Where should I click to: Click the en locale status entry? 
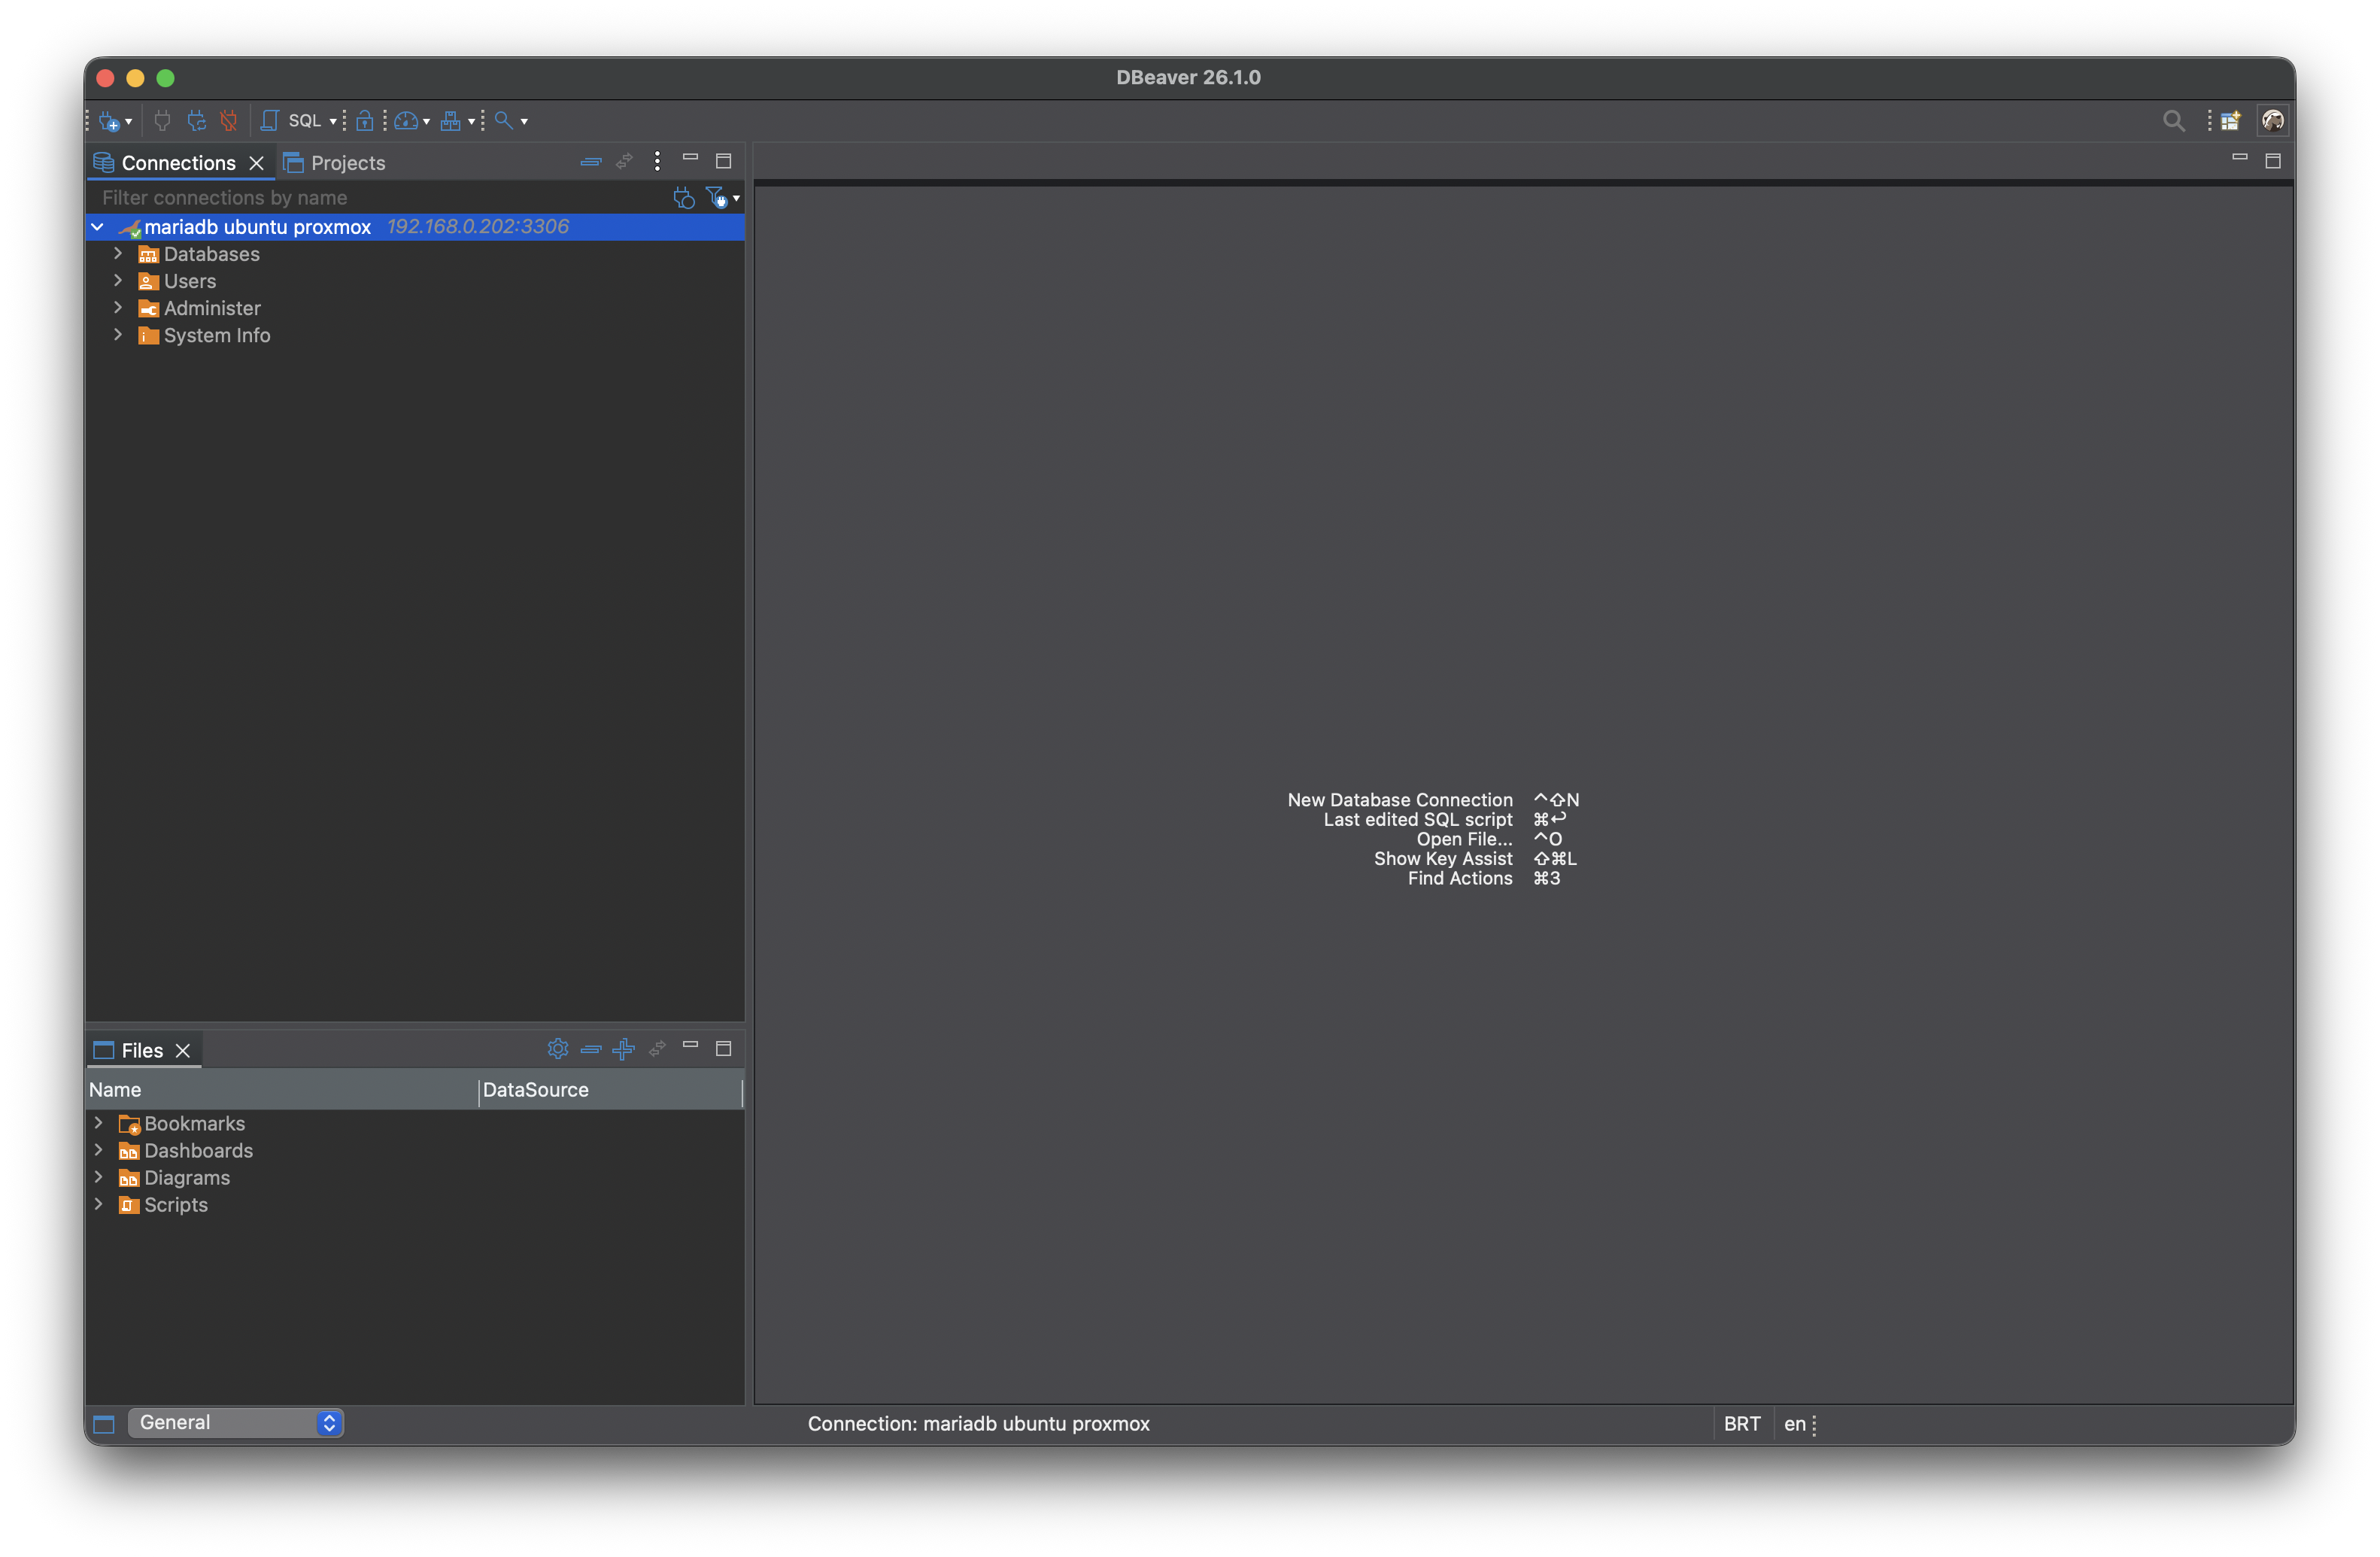[x=1795, y=1424]
